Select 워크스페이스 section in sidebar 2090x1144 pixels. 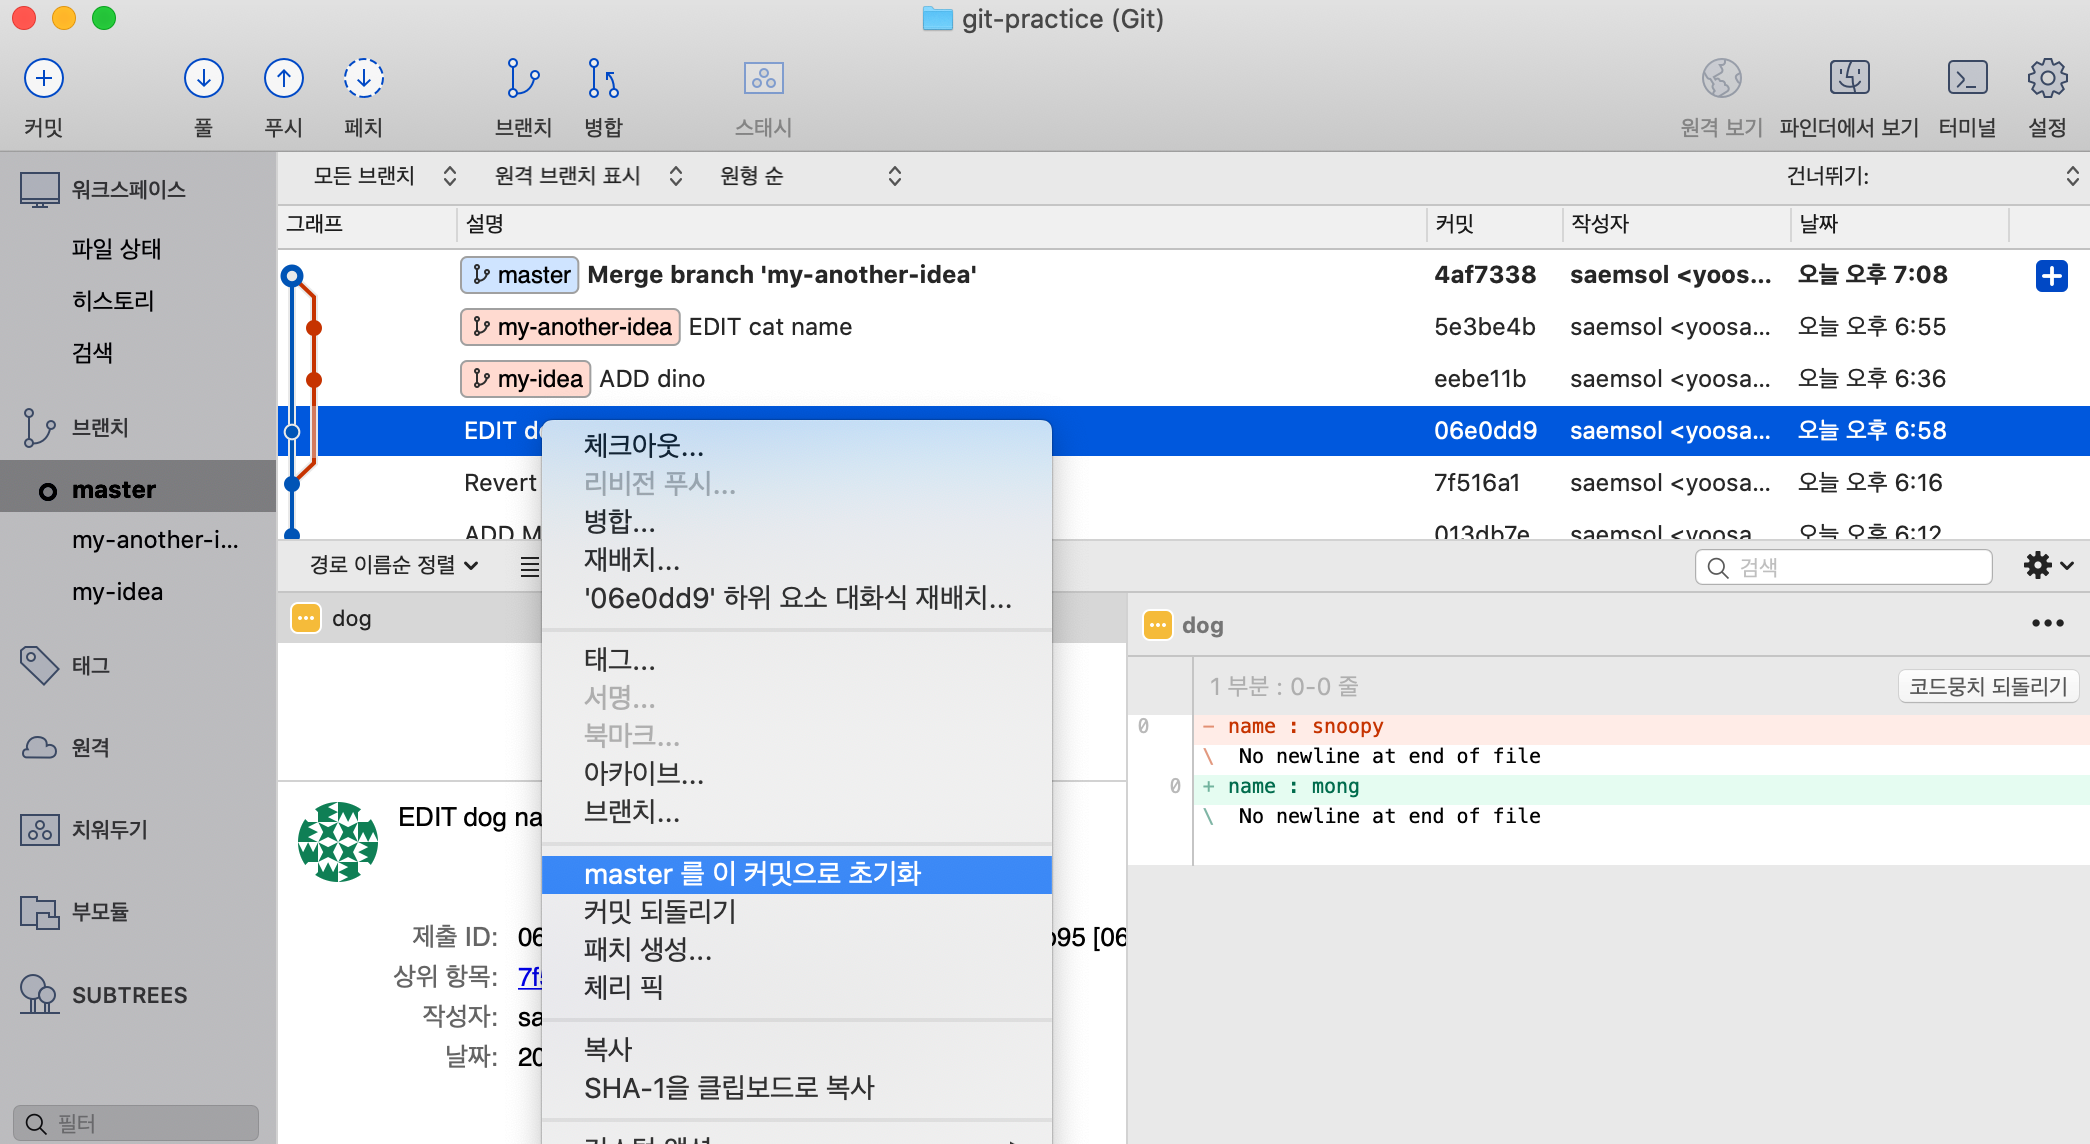(128, 189)
